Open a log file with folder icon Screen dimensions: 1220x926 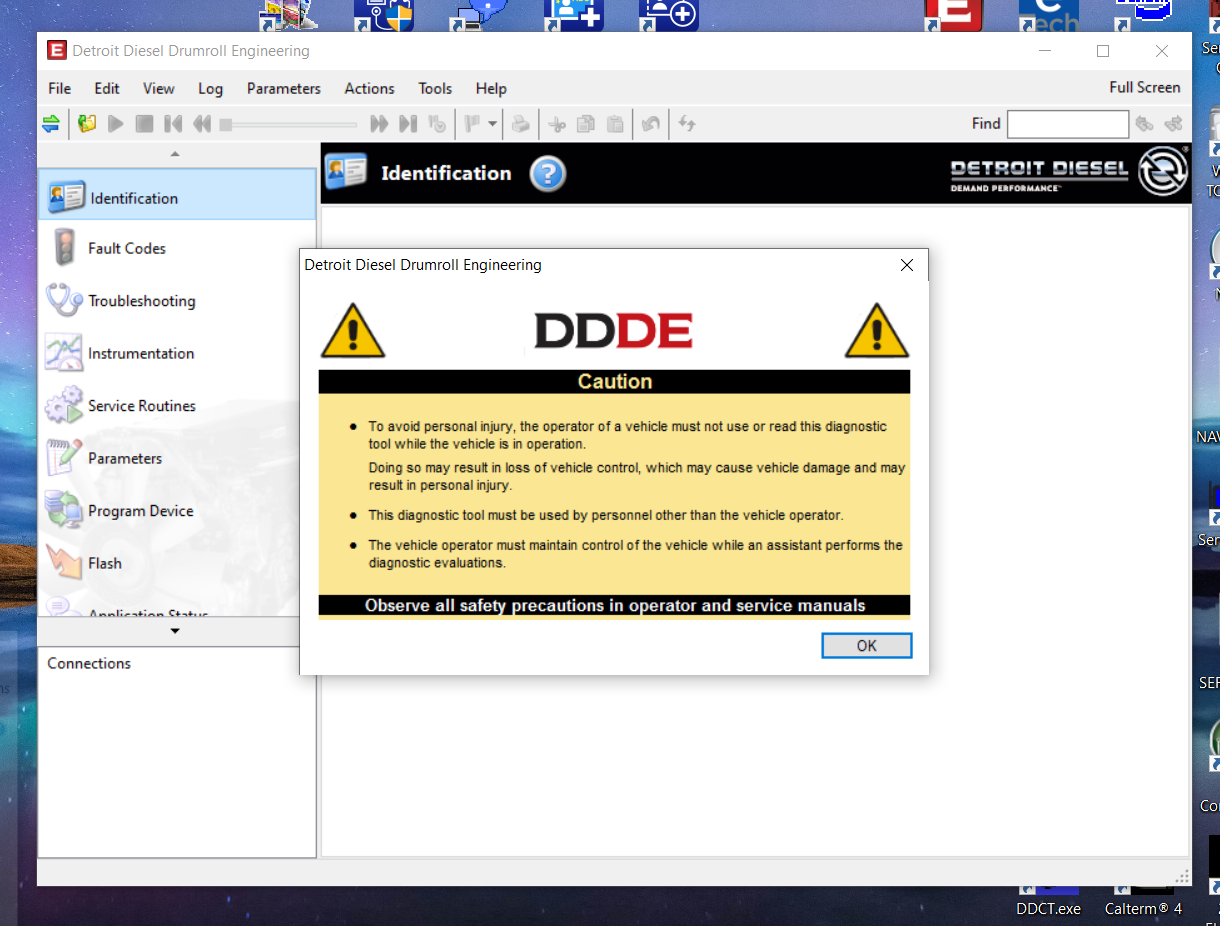point(87,124)
